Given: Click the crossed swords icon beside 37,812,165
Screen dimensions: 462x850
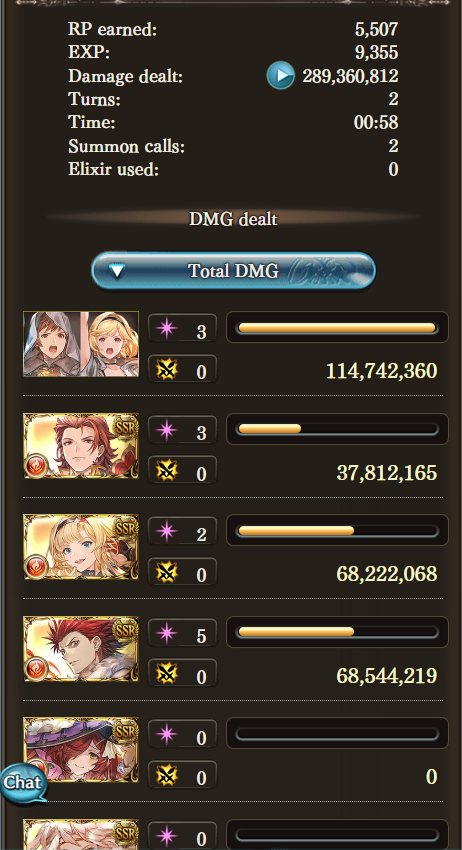Looking at the screenshot, I should pyautogui.click(x=166, y=471).
